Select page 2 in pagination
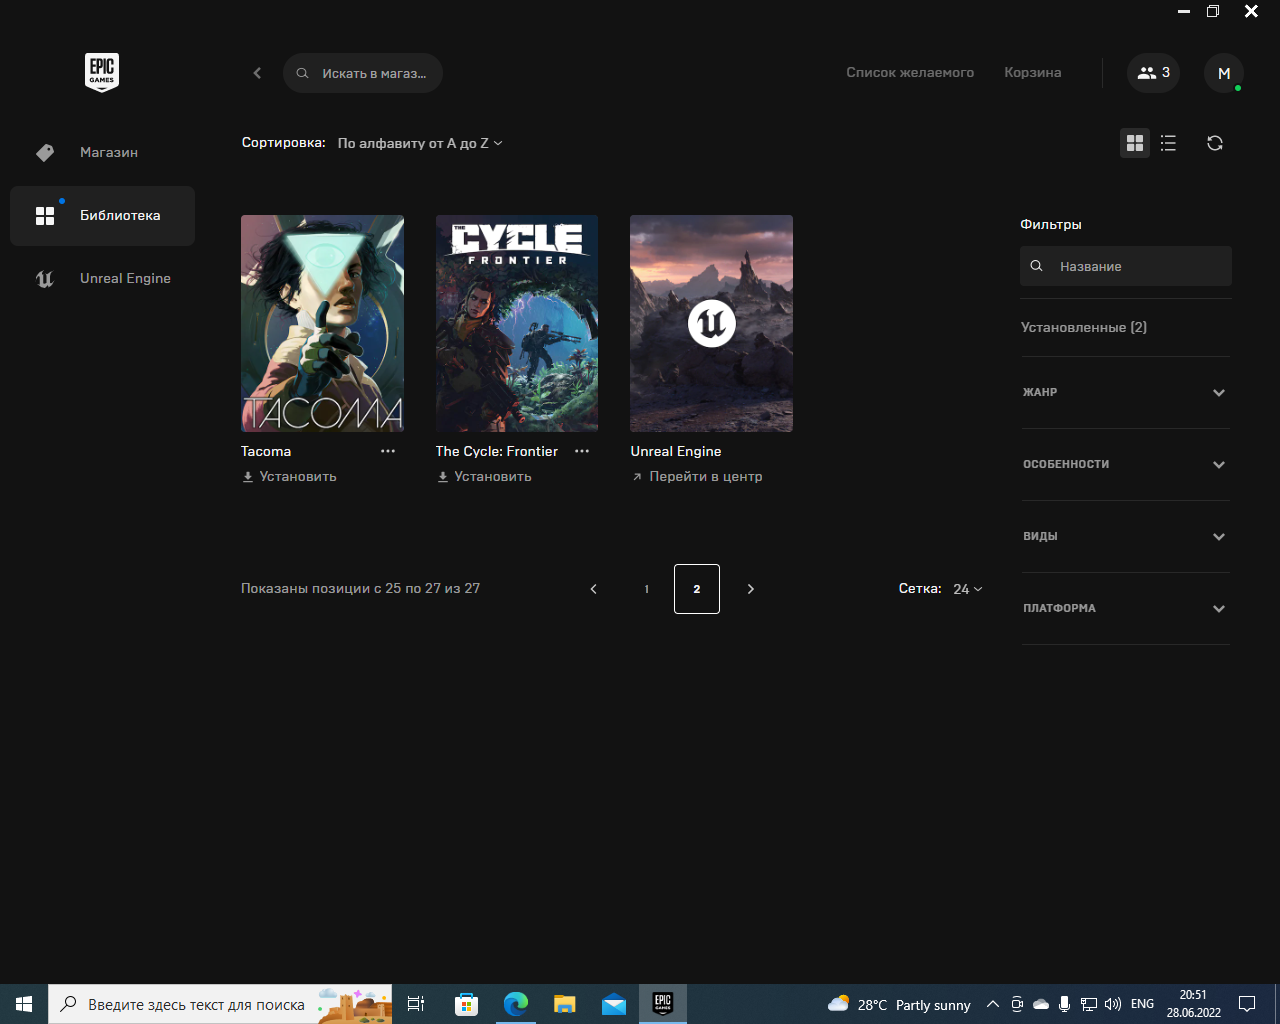 tap(697, 589)
